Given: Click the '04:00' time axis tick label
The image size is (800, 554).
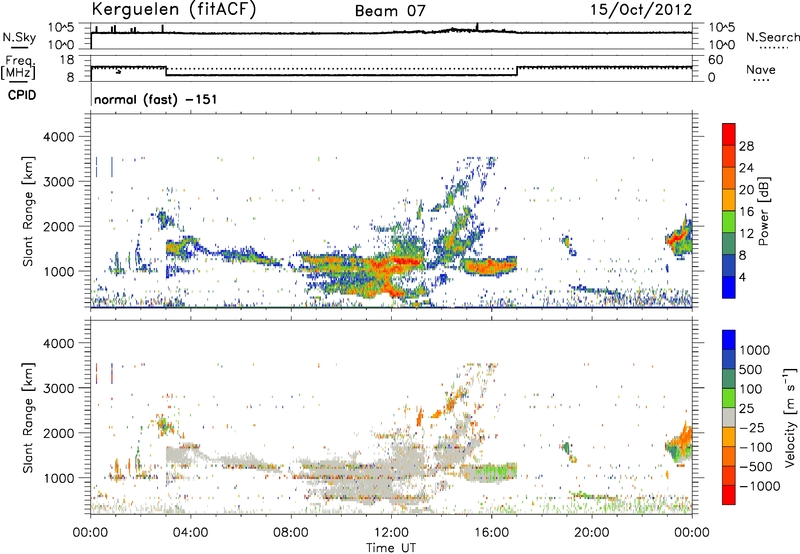Looking at the screenshot, I should pyautogui.click(x=190, y=533).
